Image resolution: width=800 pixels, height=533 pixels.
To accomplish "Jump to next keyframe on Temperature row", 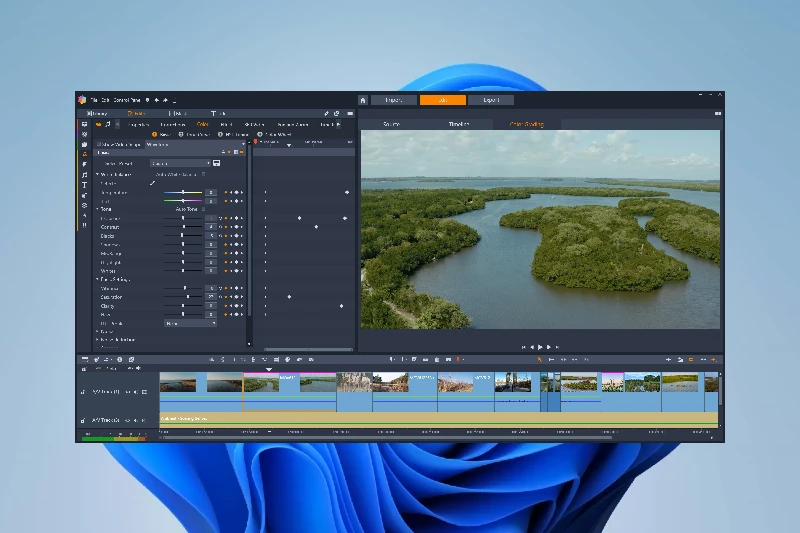I will tap(242, 192).
